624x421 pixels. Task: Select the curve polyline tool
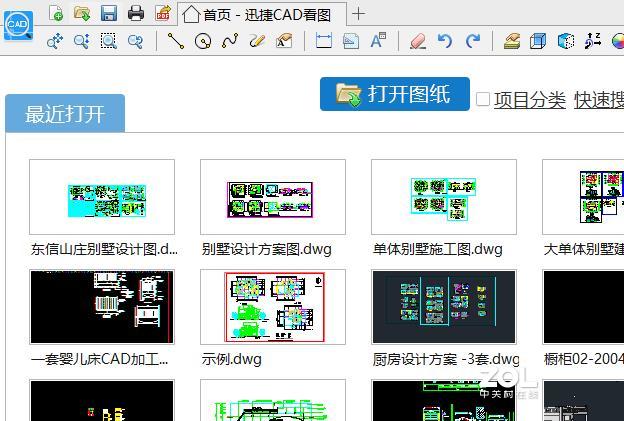click(x=230, y=41)
